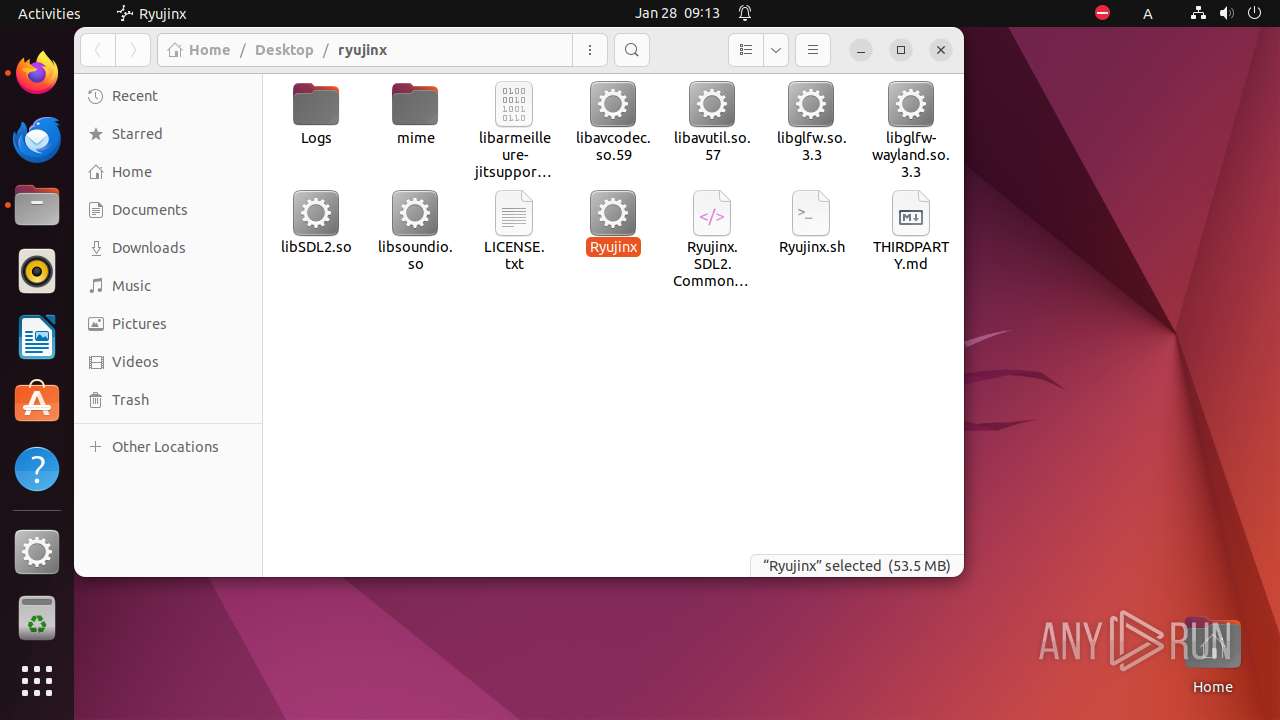Go forward in folder history
Image resolution: width=1280 pixels, height=720 pixels.
tap(133, 50)
